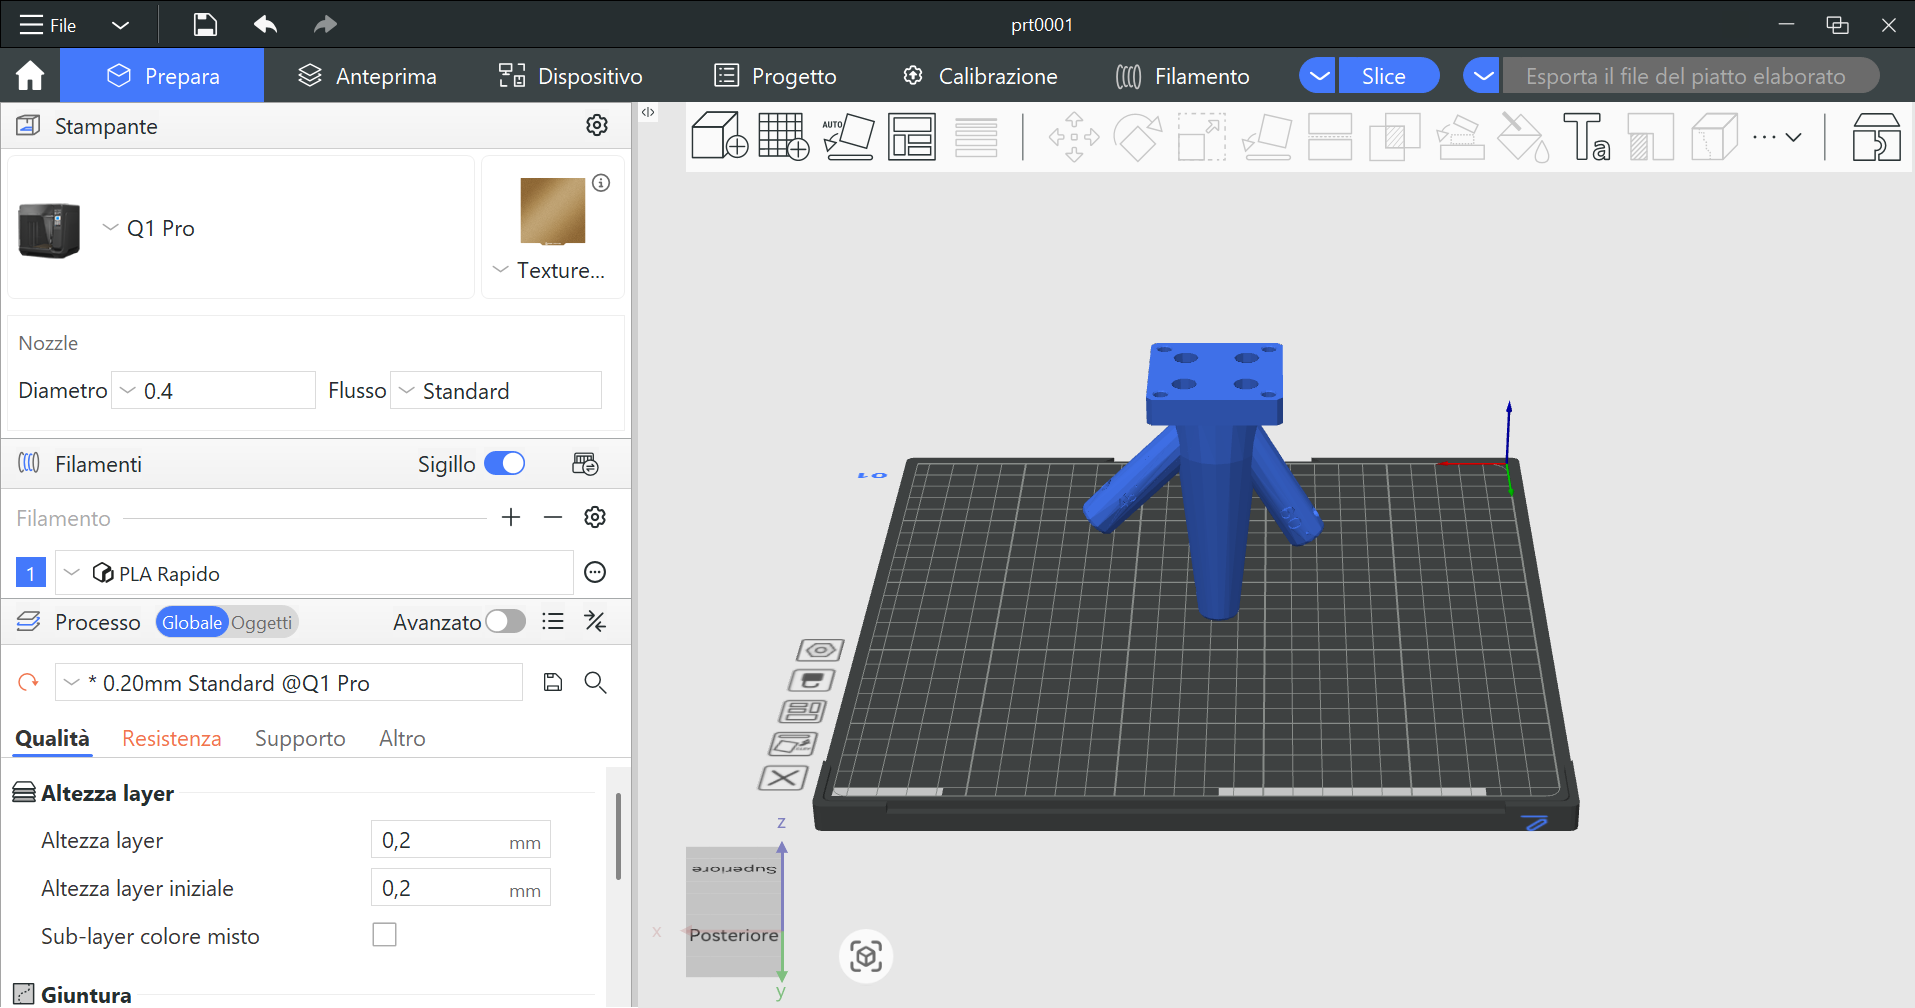Select the Support painting tool
Screen dimensions: 1915x1008
pos(1459,137)
